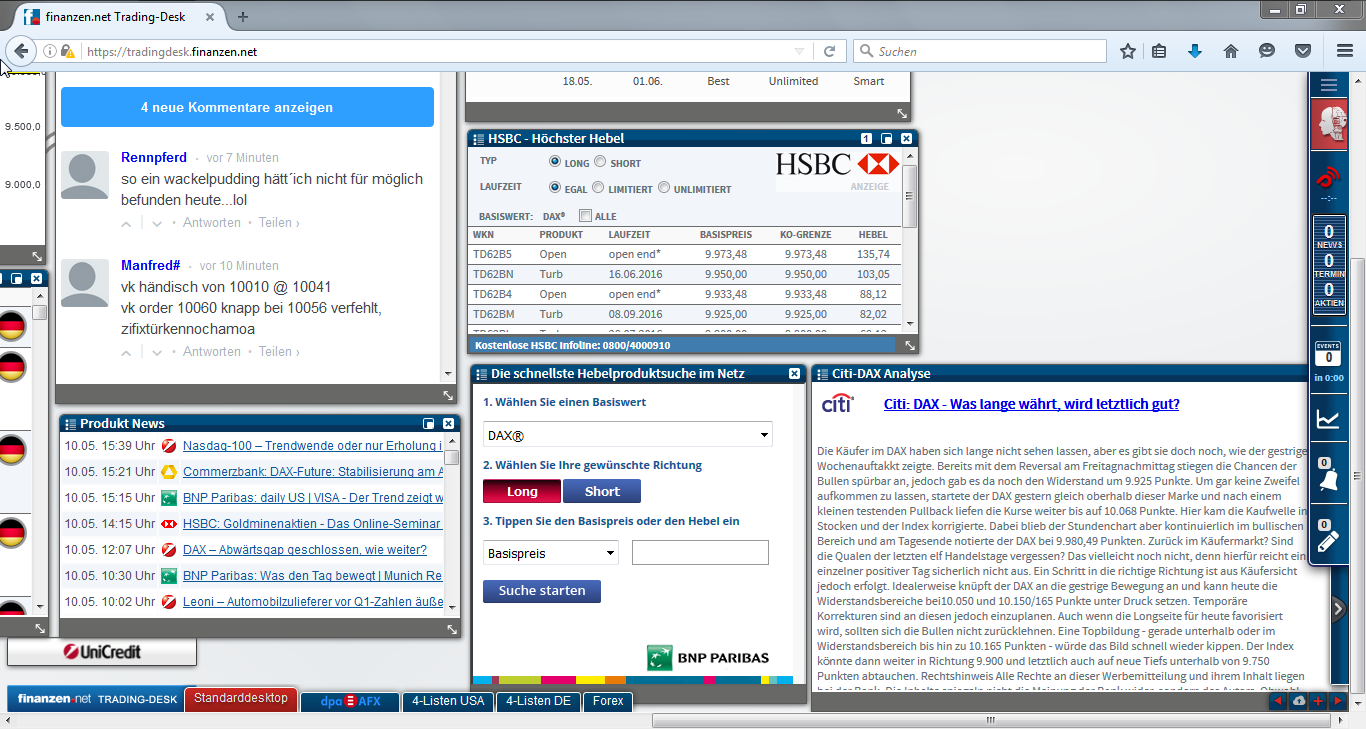This screenshot has height=729, width=1366.
Task: Click the Suche starten button
Action: click(542, 591)
